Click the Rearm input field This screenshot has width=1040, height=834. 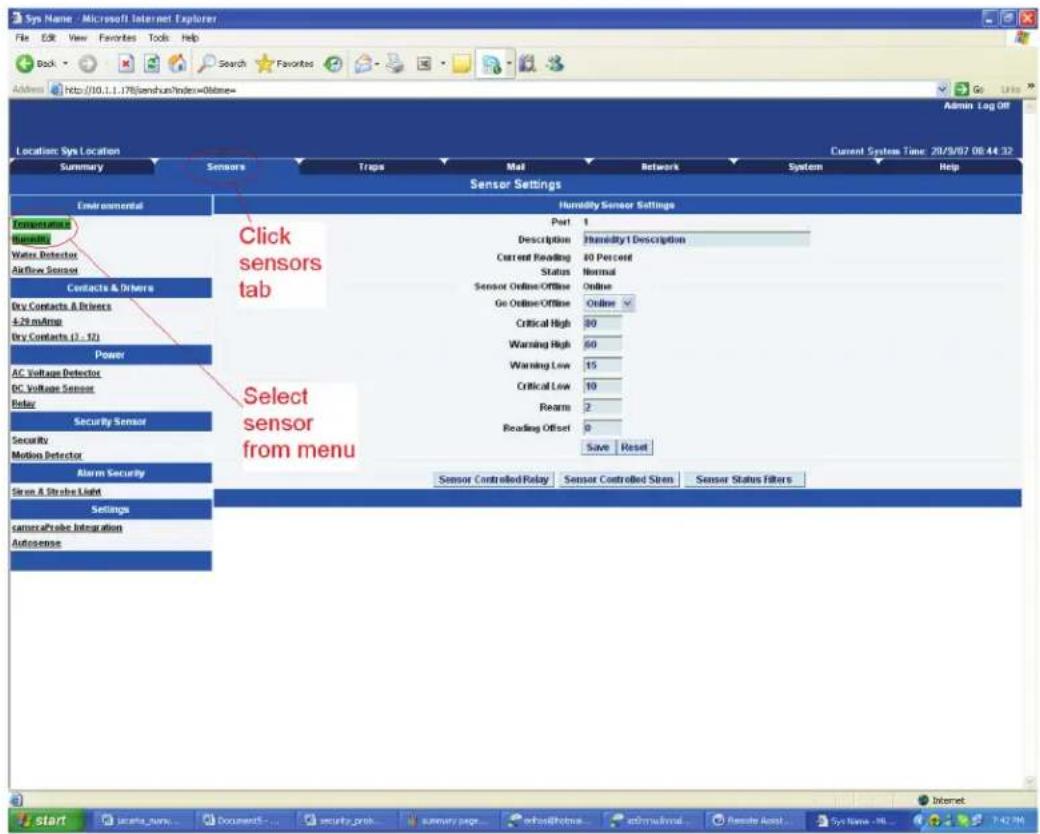[602, 407]
